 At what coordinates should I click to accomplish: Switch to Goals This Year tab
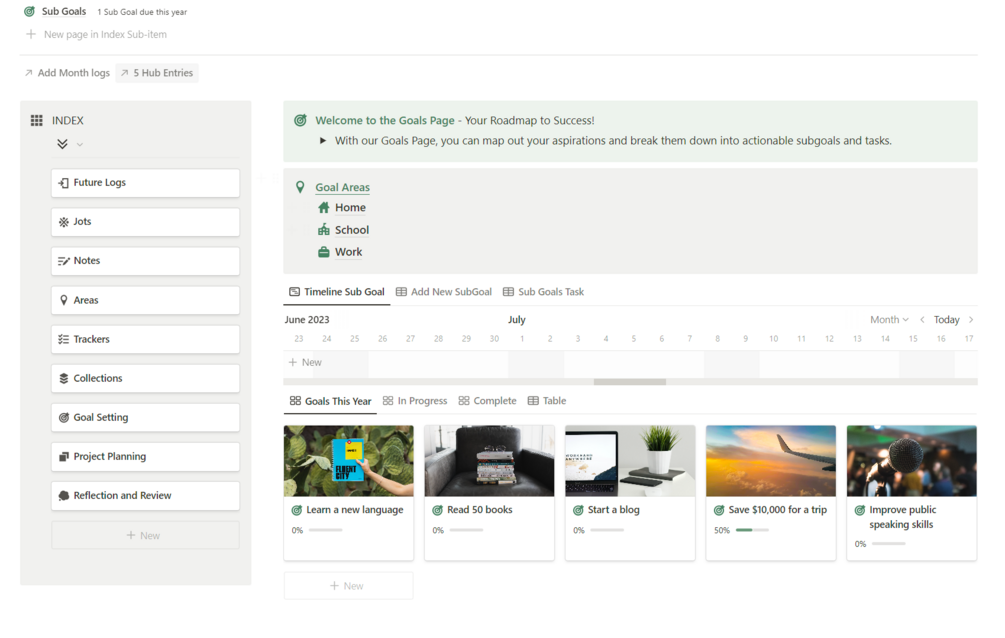[x=331, y=401]
